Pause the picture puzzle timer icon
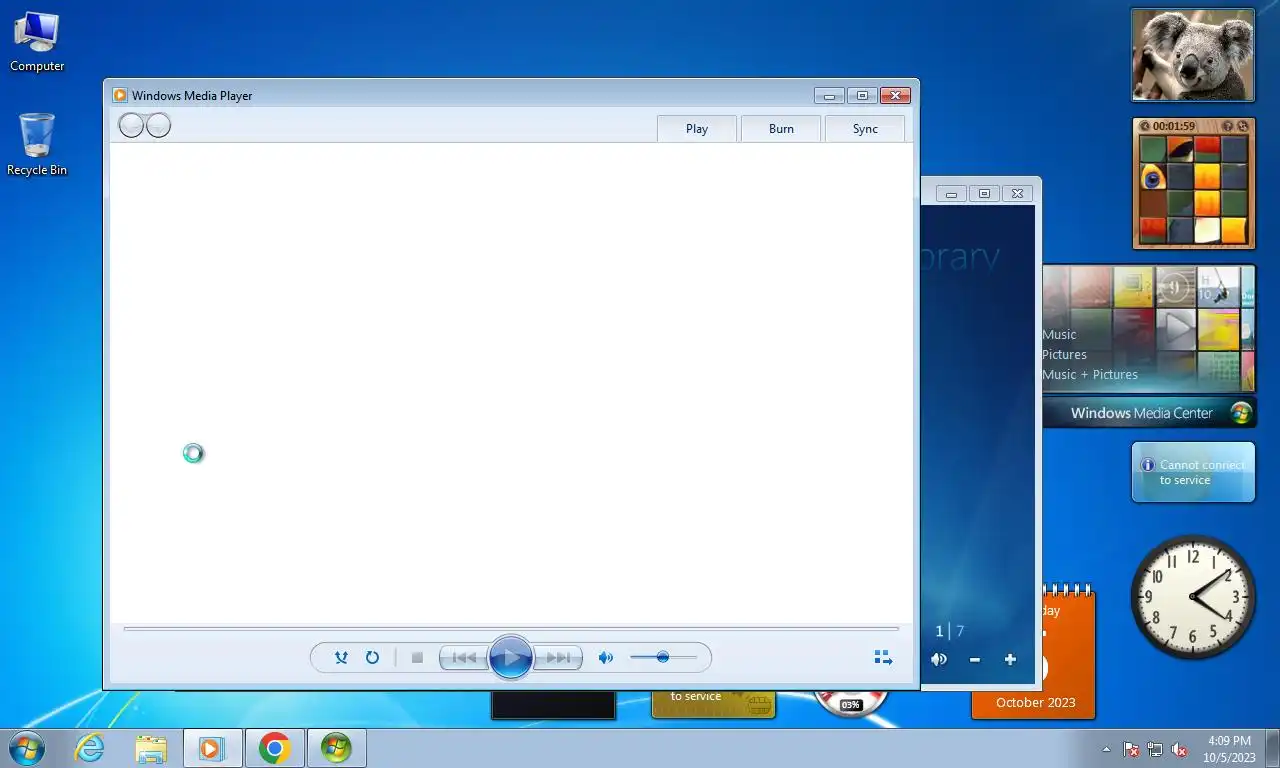The width and height of the screenshot is (1280, 768). (1145, 127)
